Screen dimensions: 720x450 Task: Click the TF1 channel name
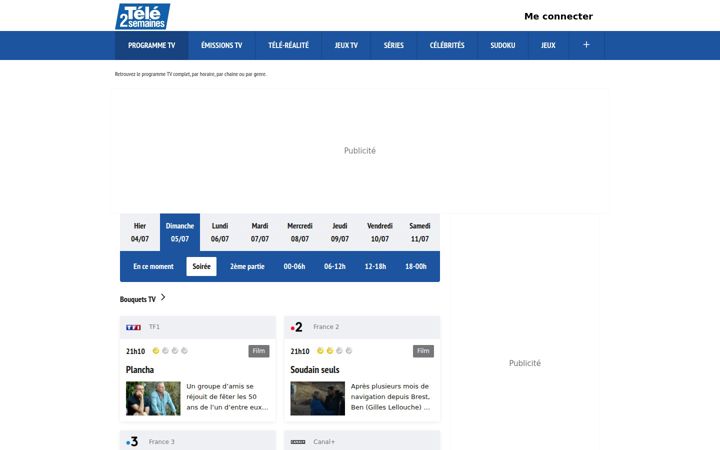[x=154, y=327]
